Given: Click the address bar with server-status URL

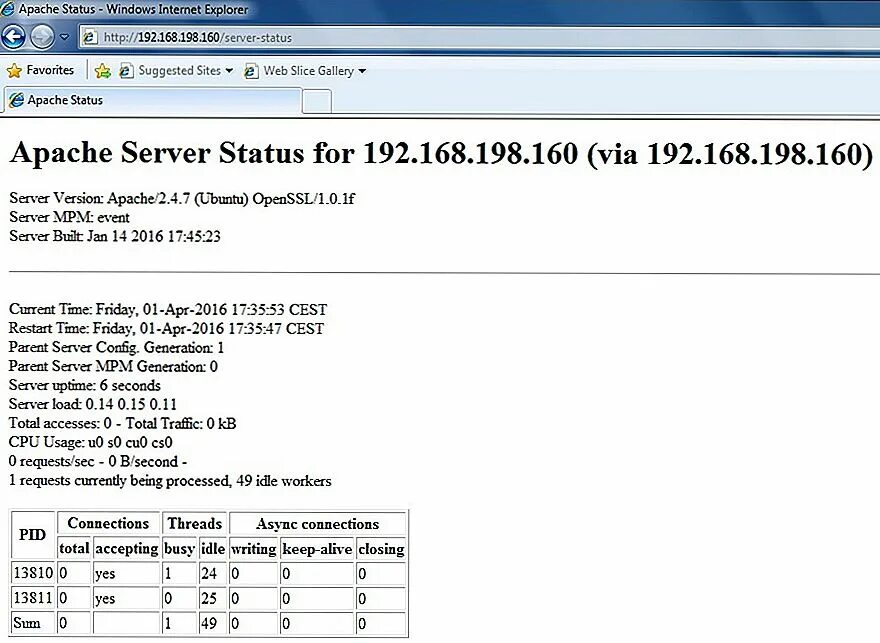Looking at the screenshot, I should (x=479, y=38).
